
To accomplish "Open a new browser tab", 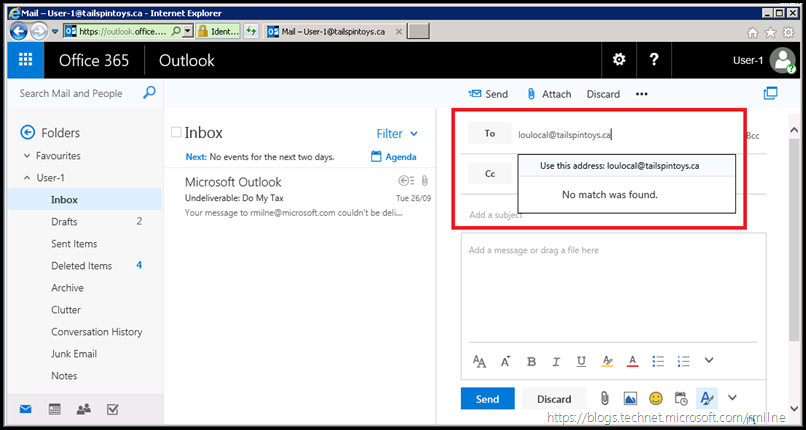I will (418, 32).
